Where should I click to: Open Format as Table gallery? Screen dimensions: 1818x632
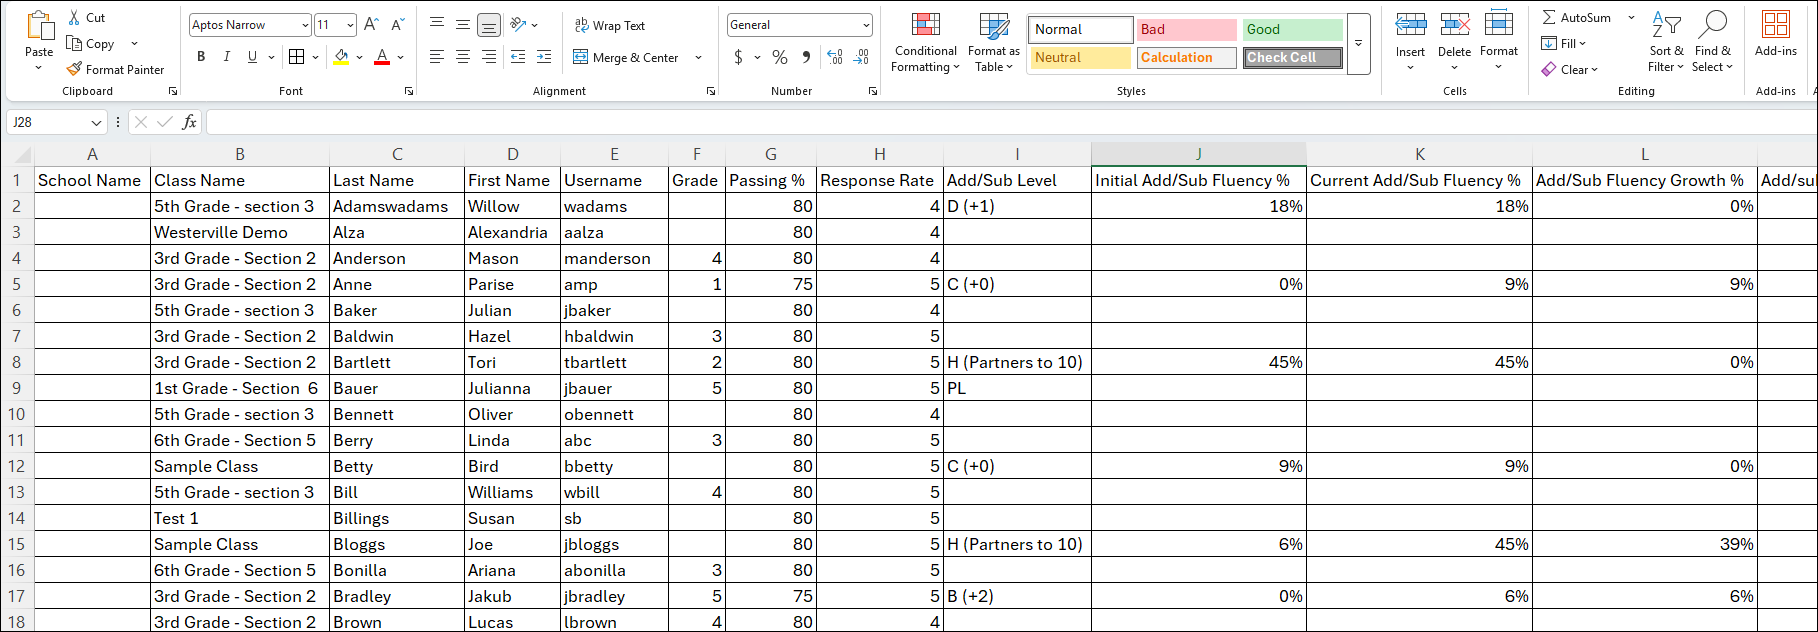pos(994,42)
